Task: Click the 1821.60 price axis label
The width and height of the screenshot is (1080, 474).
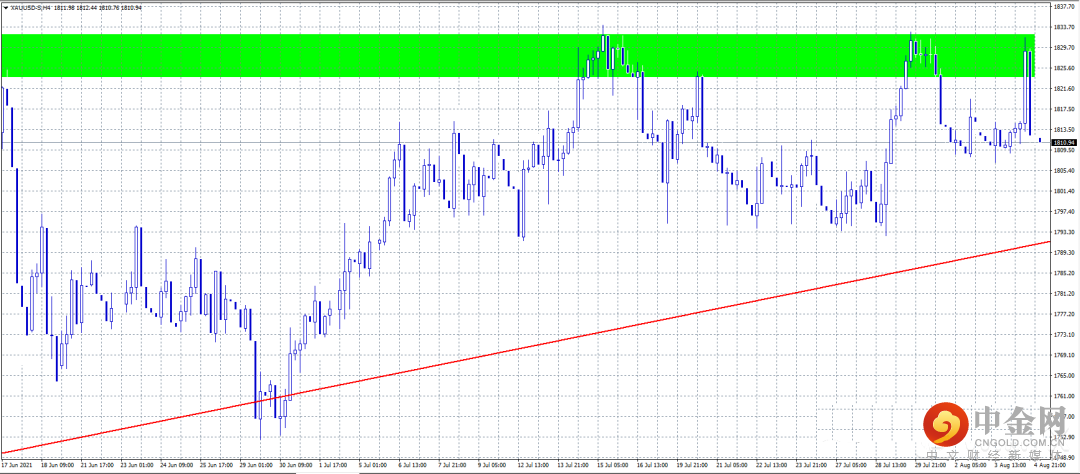Action: (1065, 89)
